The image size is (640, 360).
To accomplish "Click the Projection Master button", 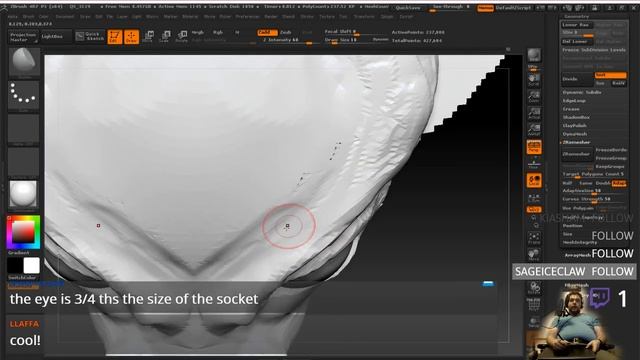I will pos(23,37).
